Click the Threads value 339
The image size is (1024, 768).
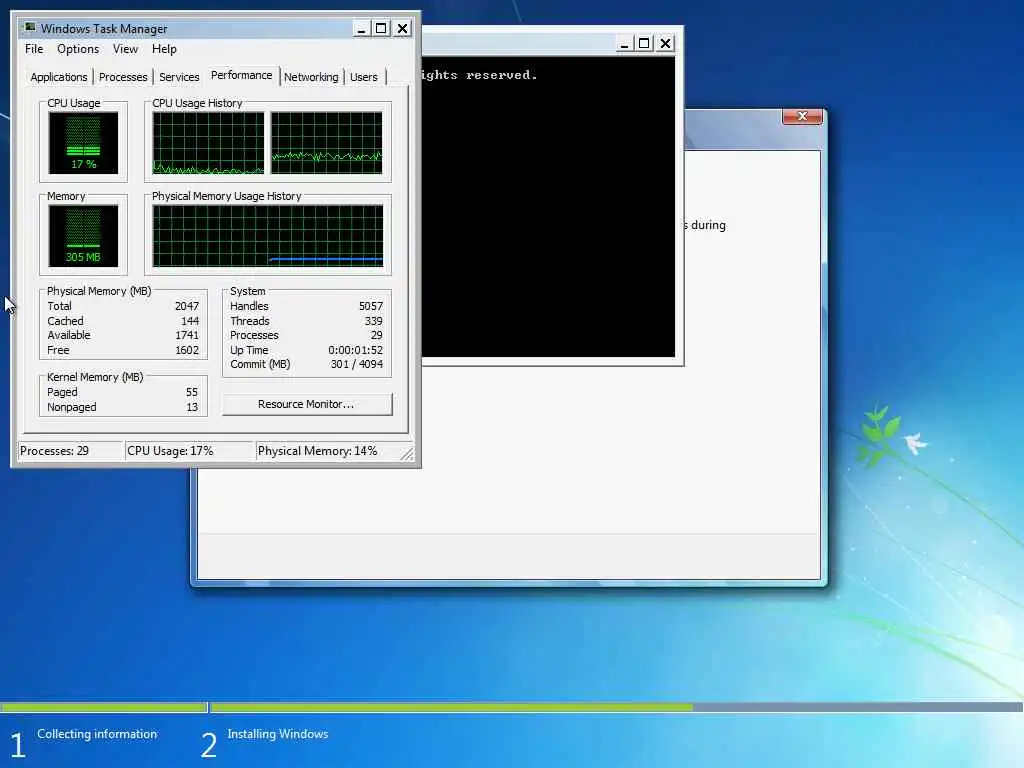[374, 321]
